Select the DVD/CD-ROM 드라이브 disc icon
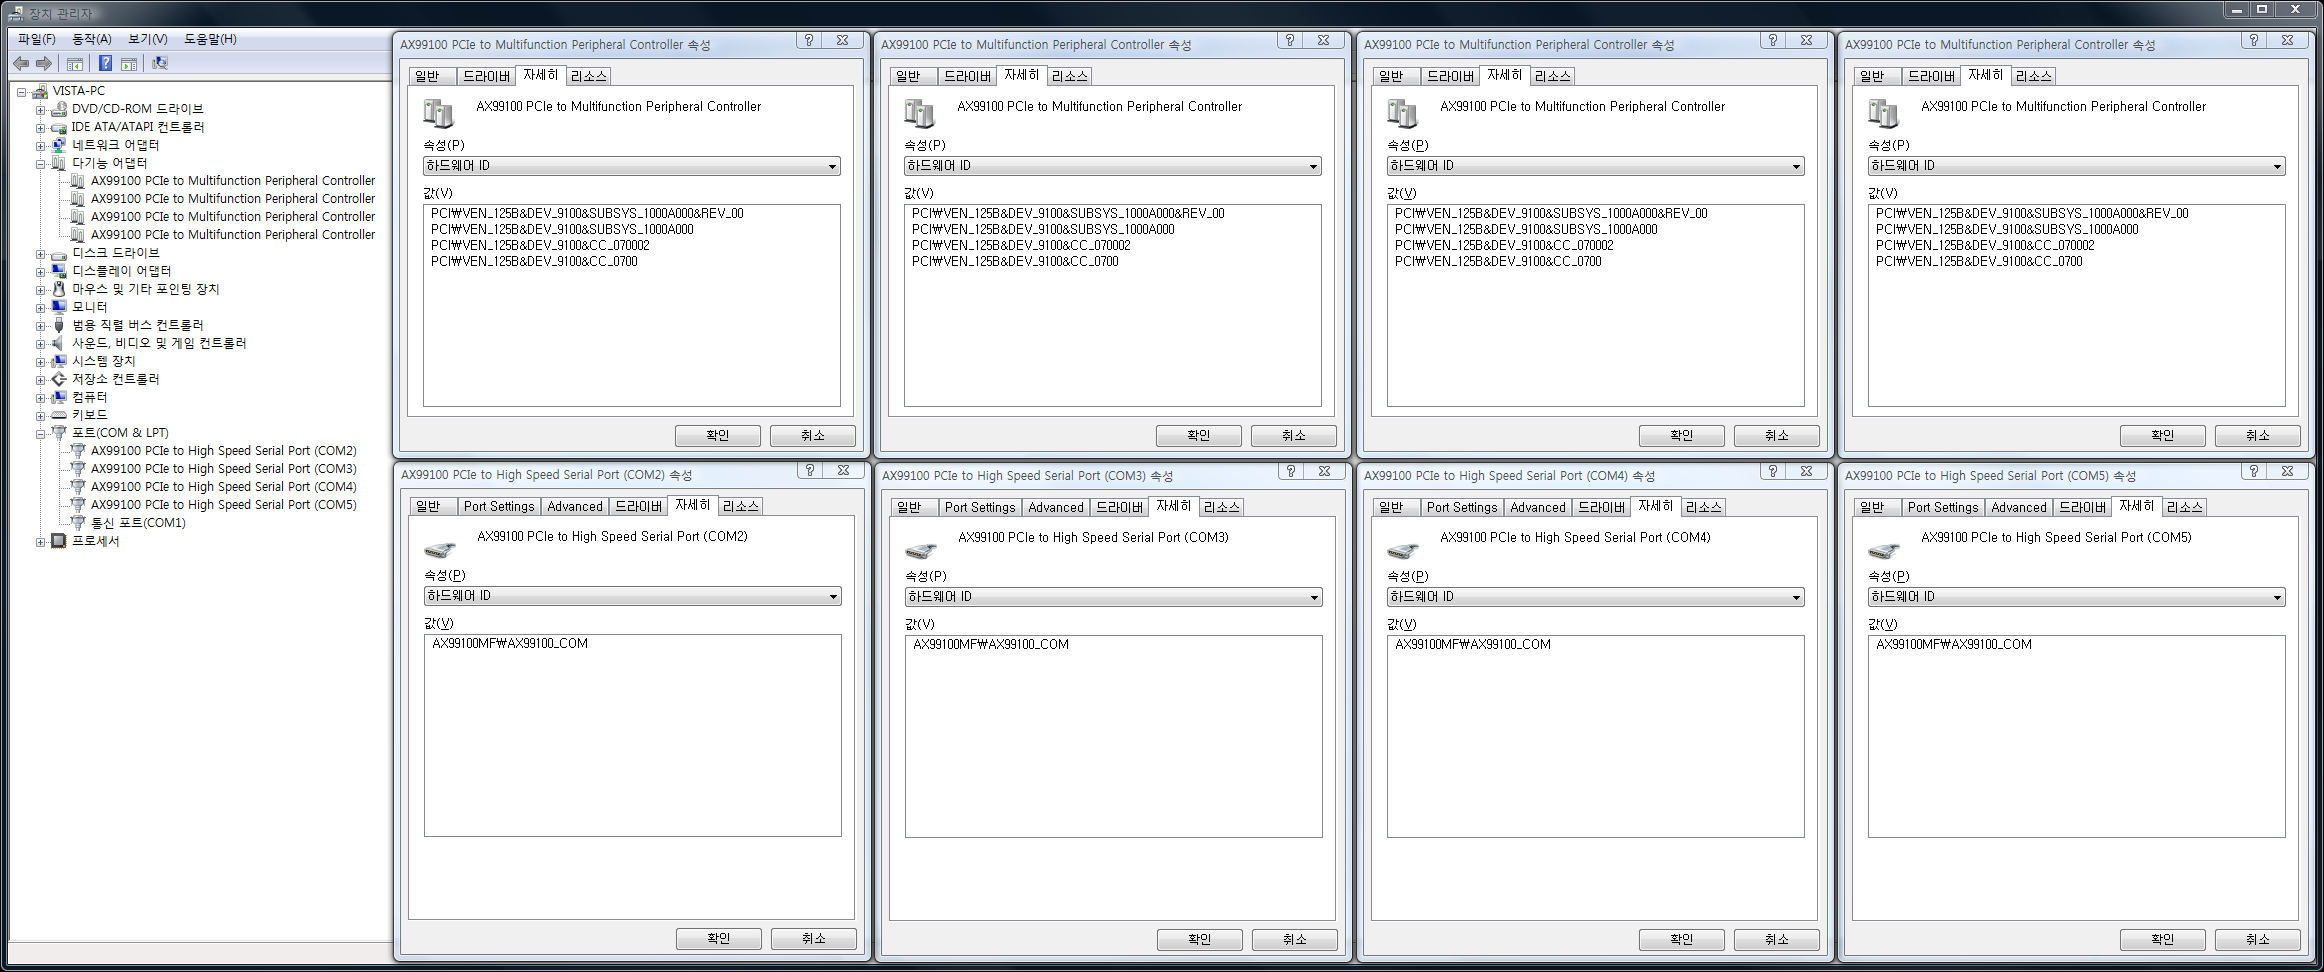This screenshot has width=2324, height=972. coord(59,109)
